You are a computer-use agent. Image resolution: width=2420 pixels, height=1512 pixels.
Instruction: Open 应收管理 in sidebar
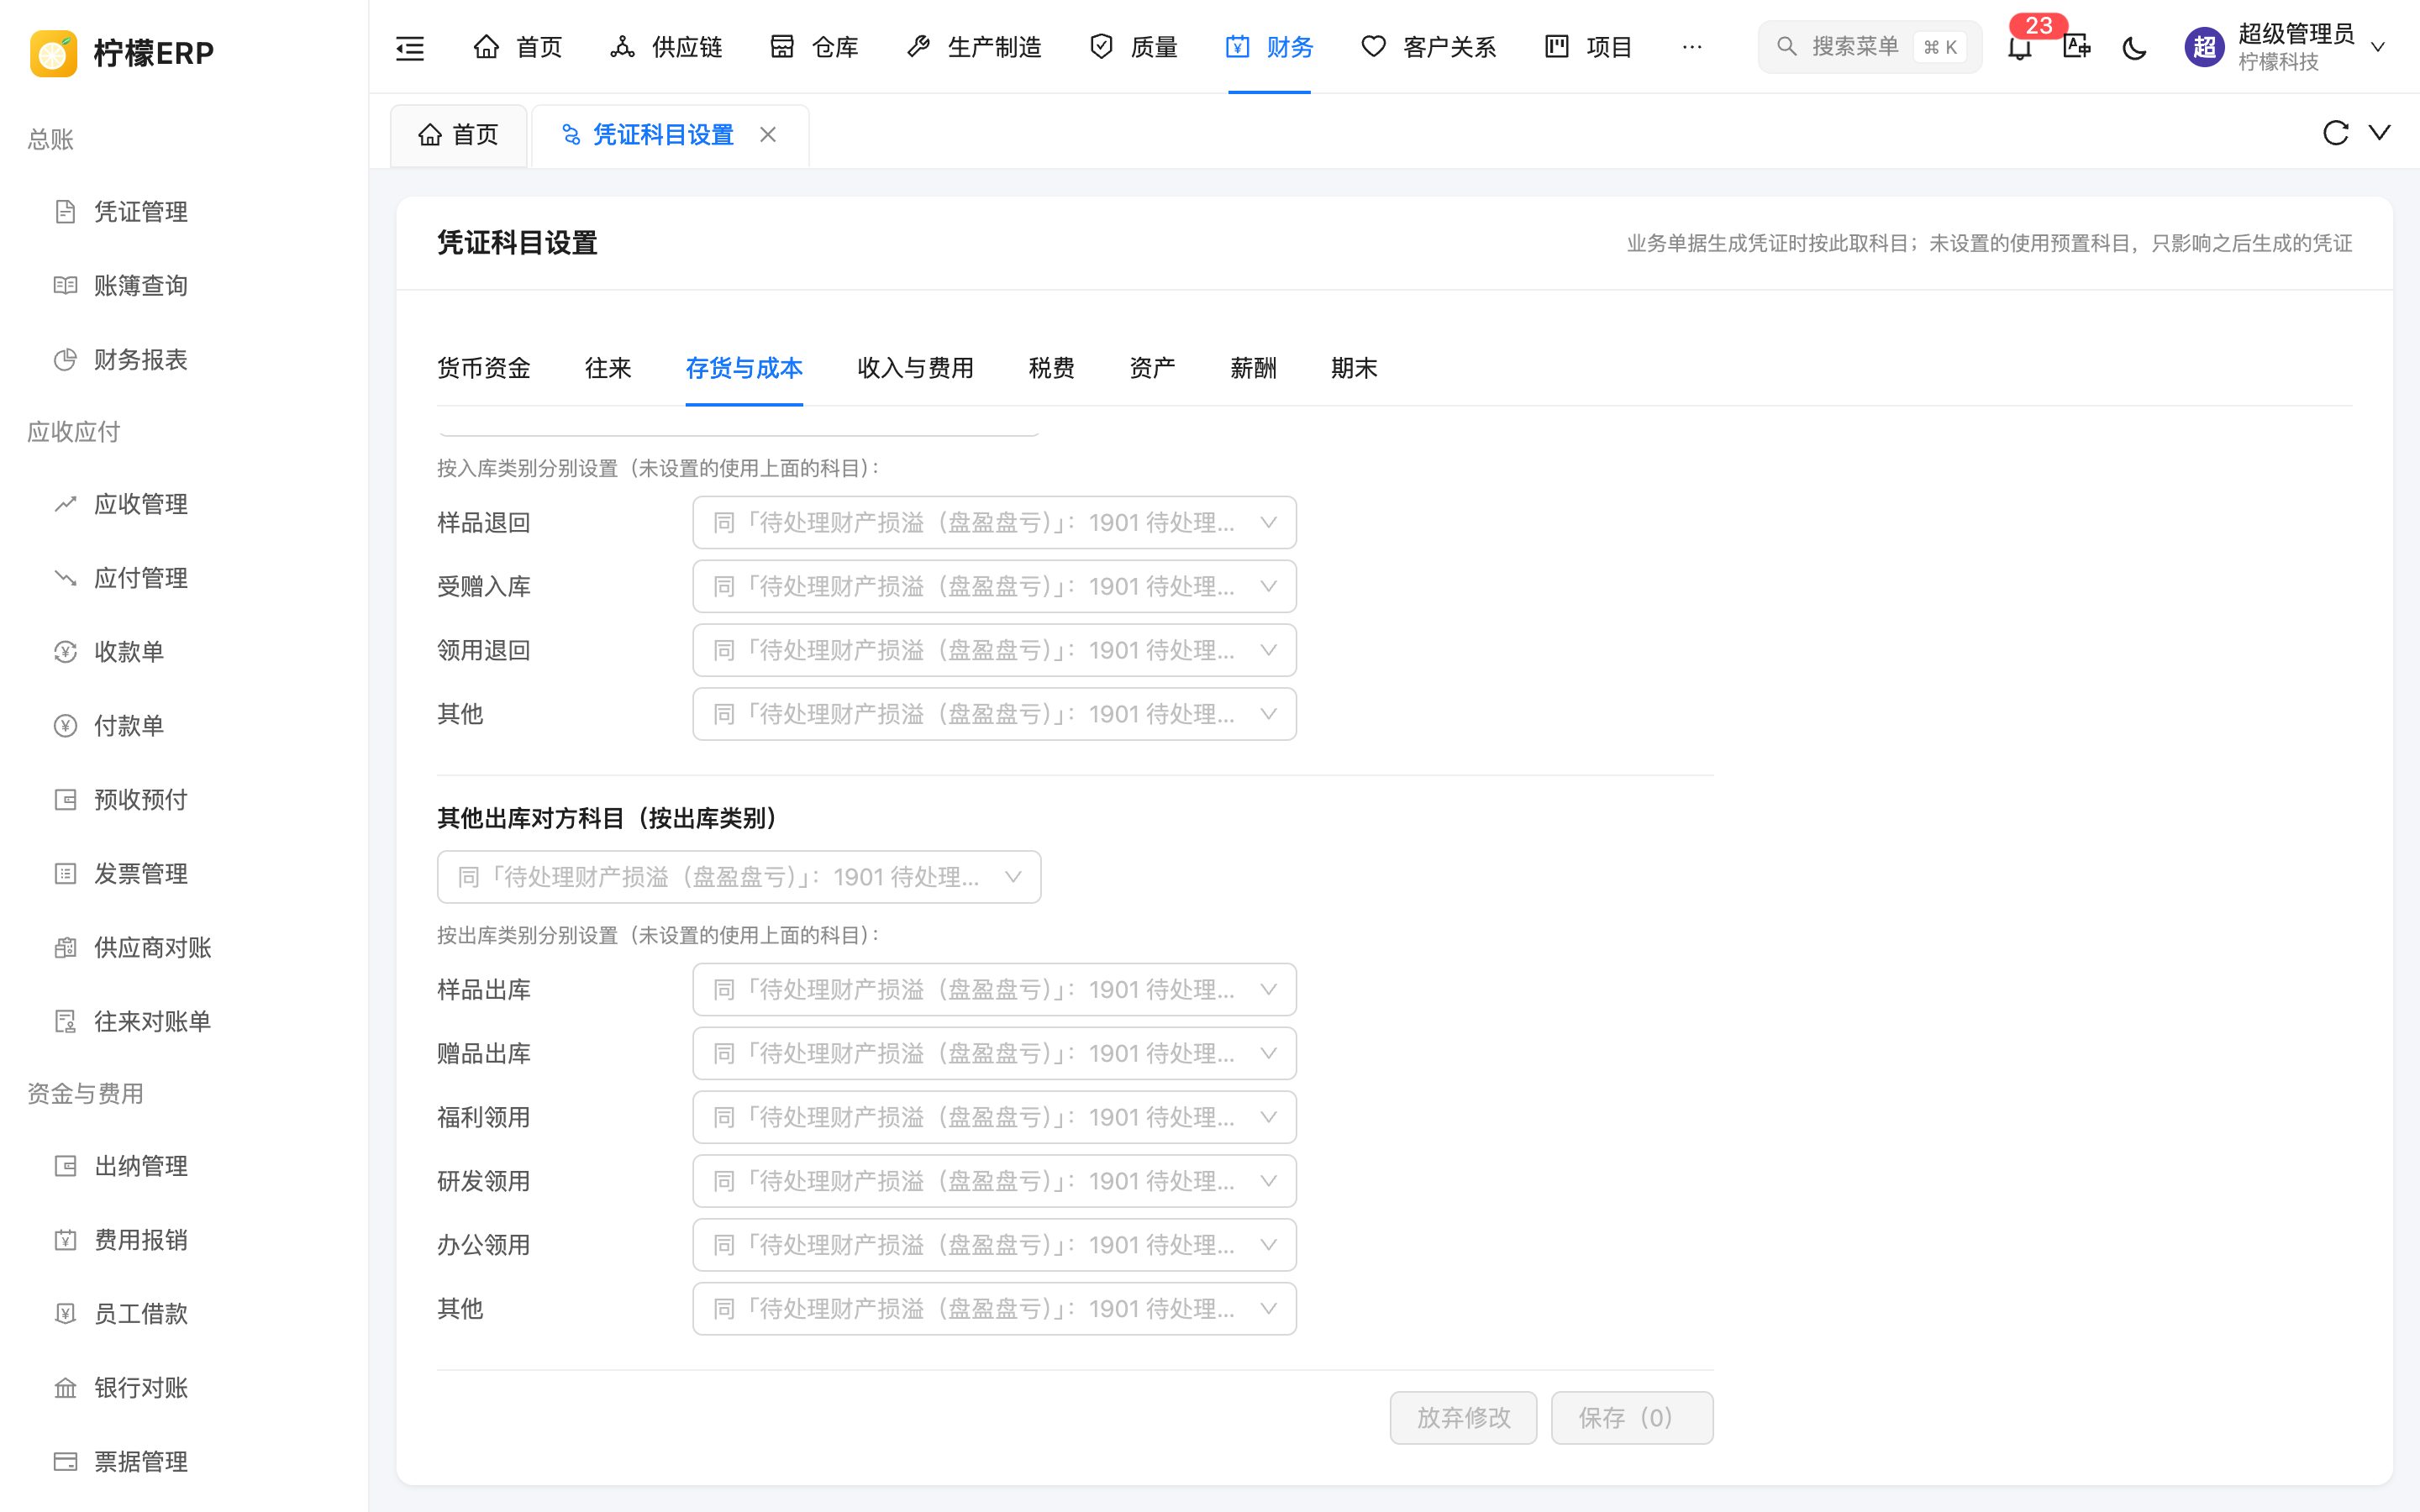click(141, 504)
